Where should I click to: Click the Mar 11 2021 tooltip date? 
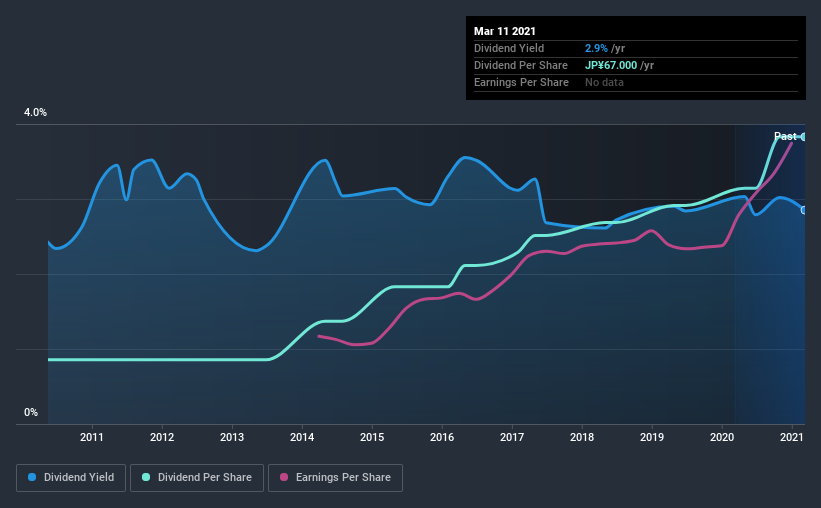point(505,31)
